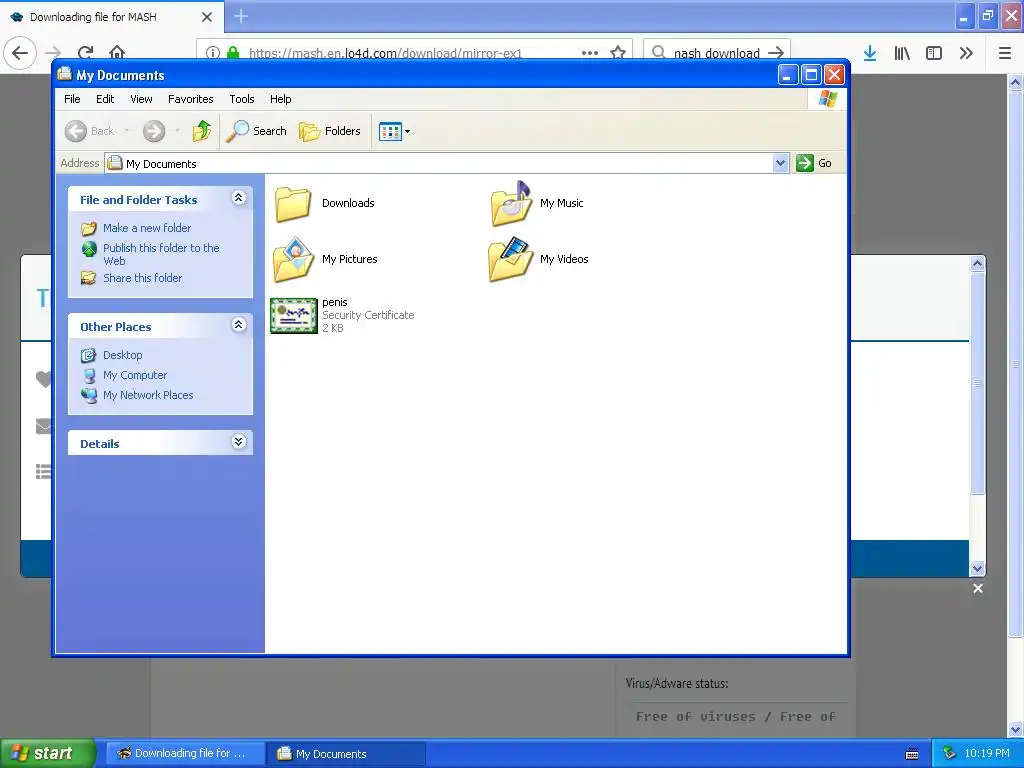This screenshot has height=768, width=1024.
Task: Switch to Downloading file taskbar button
Action: click(x=185, y=754)
